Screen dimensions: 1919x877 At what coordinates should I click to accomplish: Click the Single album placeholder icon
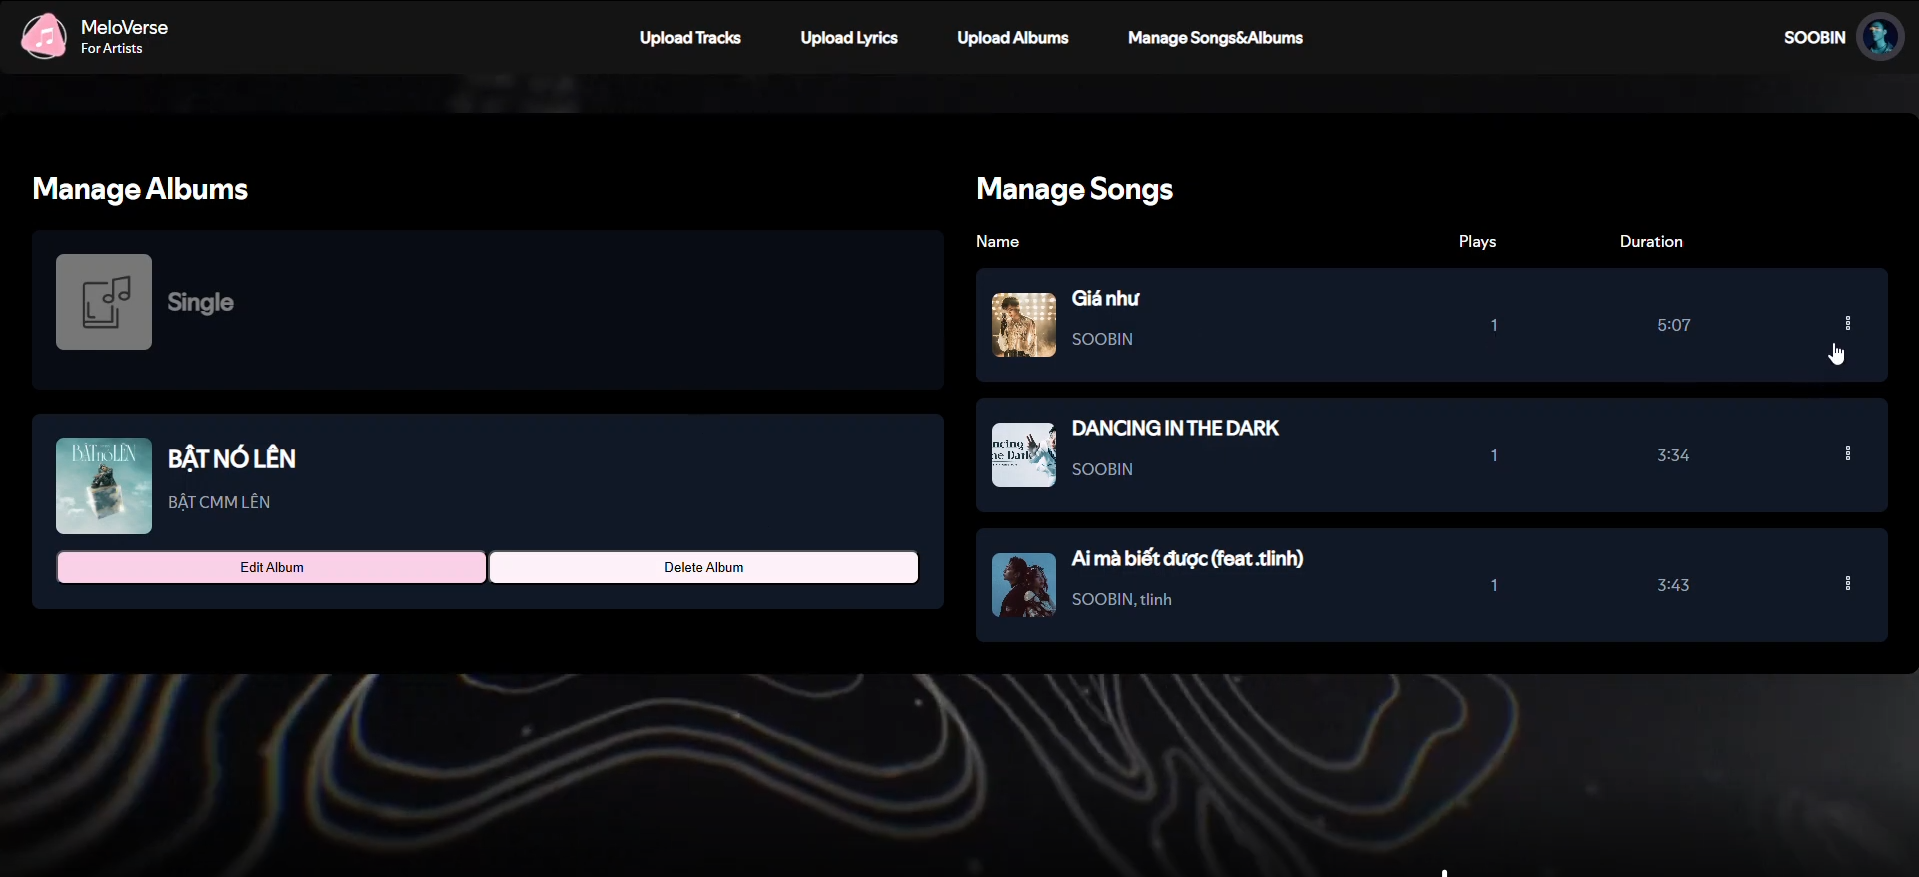click(104, 302)
